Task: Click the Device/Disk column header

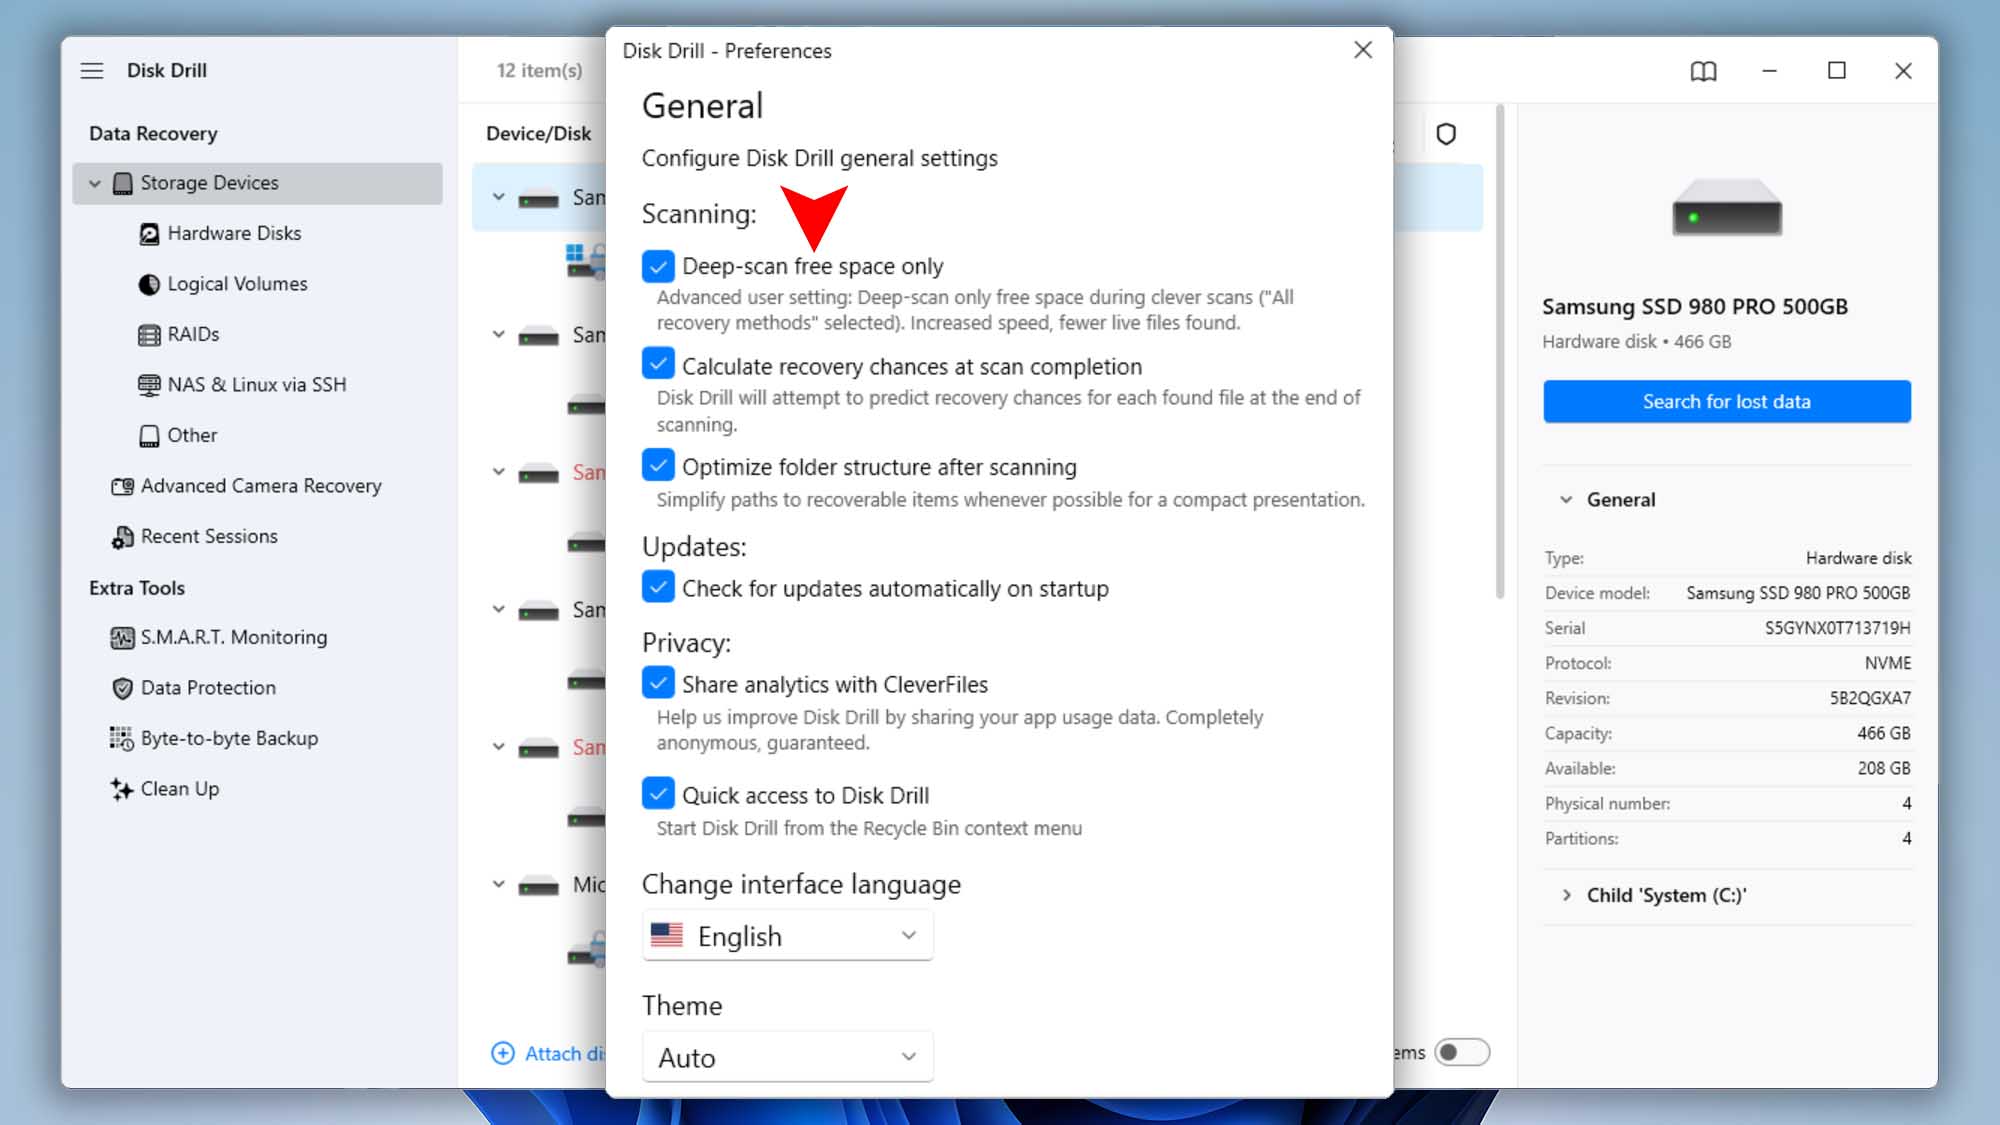Action: click(538, 134)
